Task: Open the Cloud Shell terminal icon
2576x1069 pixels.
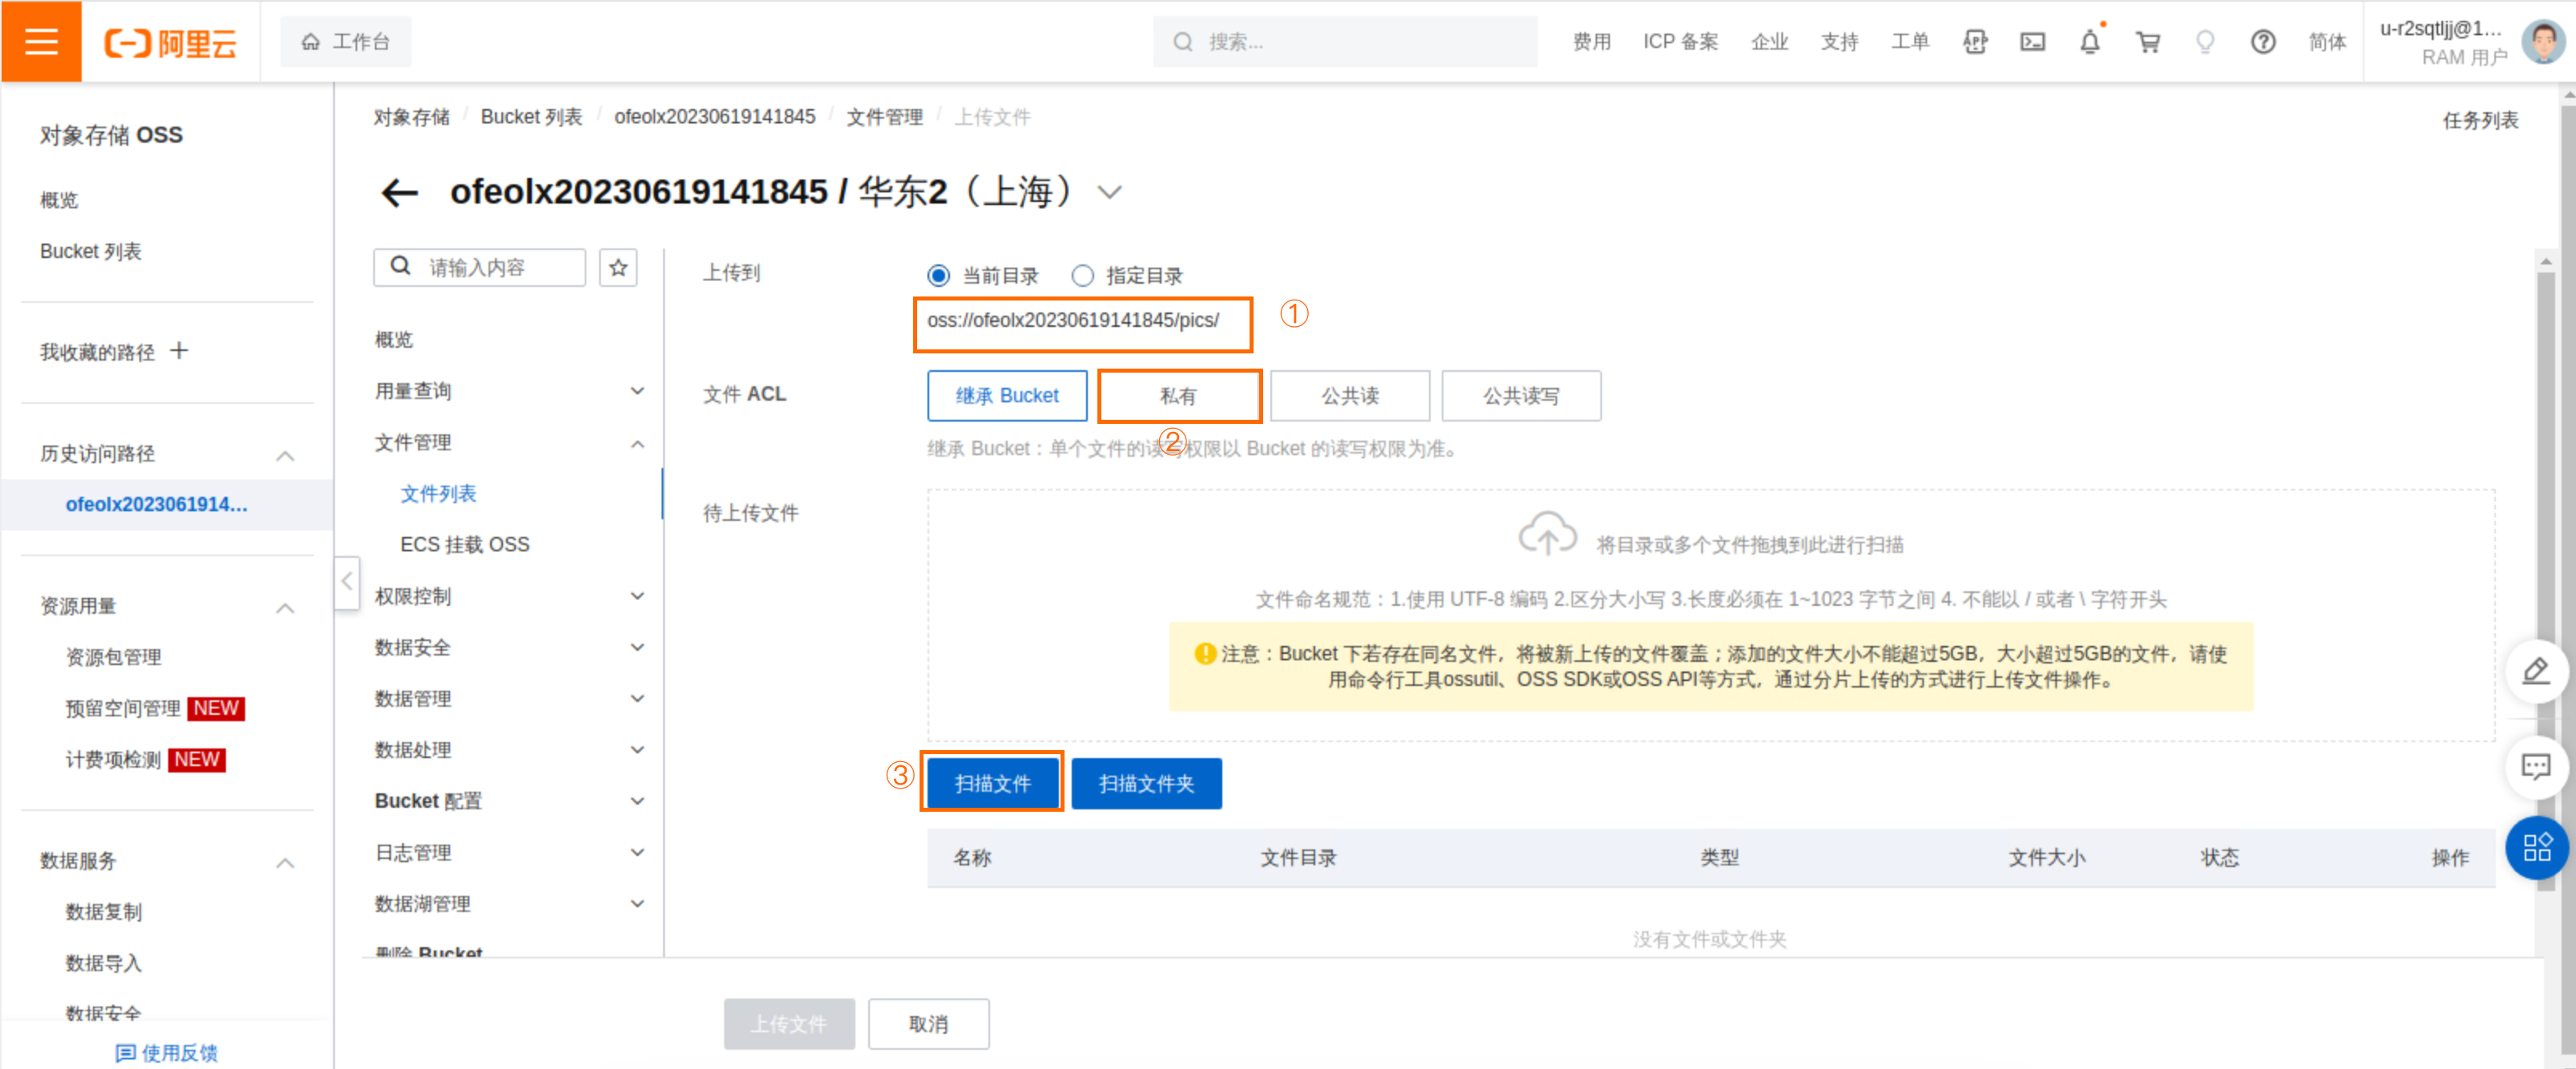Action: (x=2032, y=42)
